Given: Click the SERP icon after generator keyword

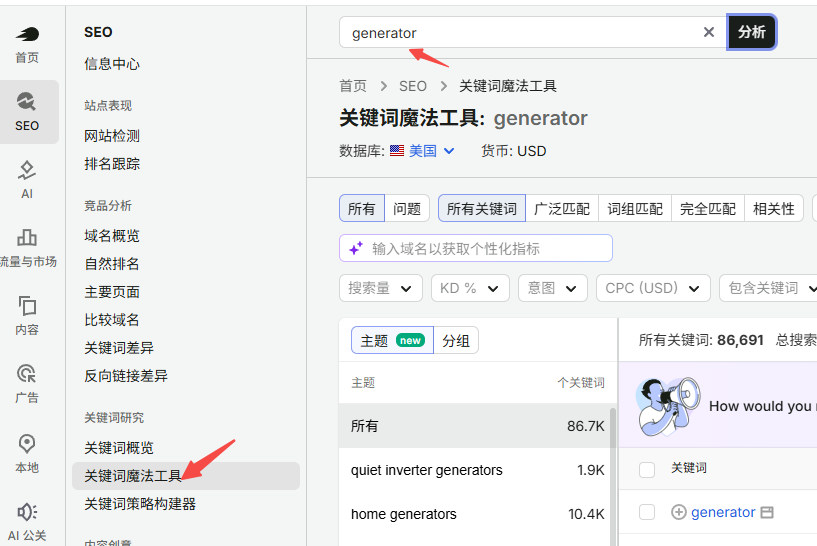Looking at the screenshot, I should (767, 512).
